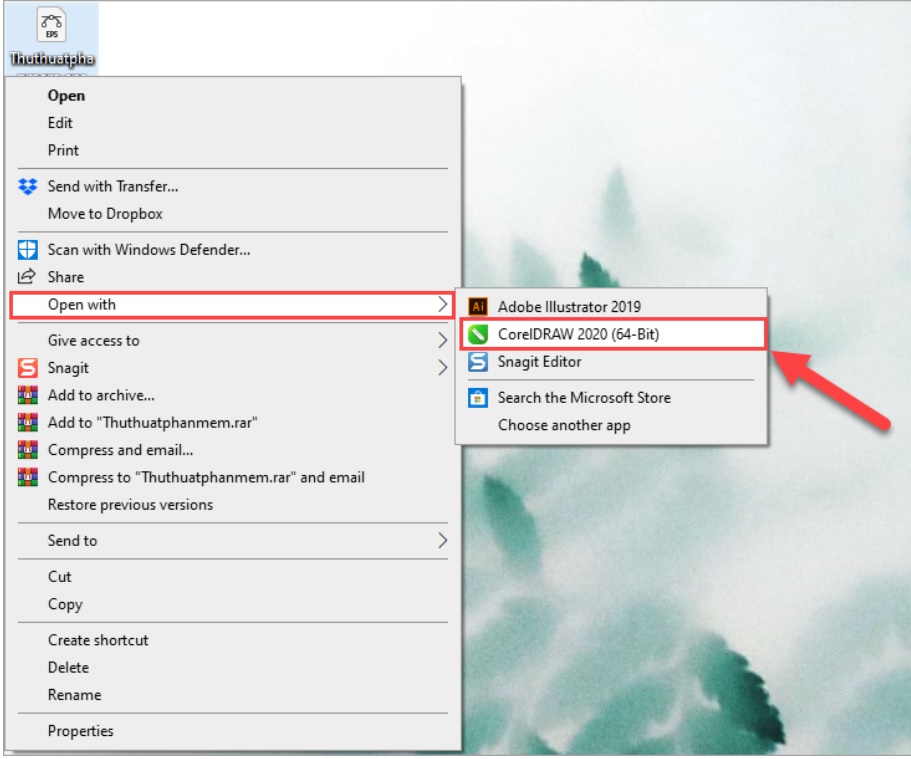
Task: Open the Give access to entry
Action: coord(233,341)
